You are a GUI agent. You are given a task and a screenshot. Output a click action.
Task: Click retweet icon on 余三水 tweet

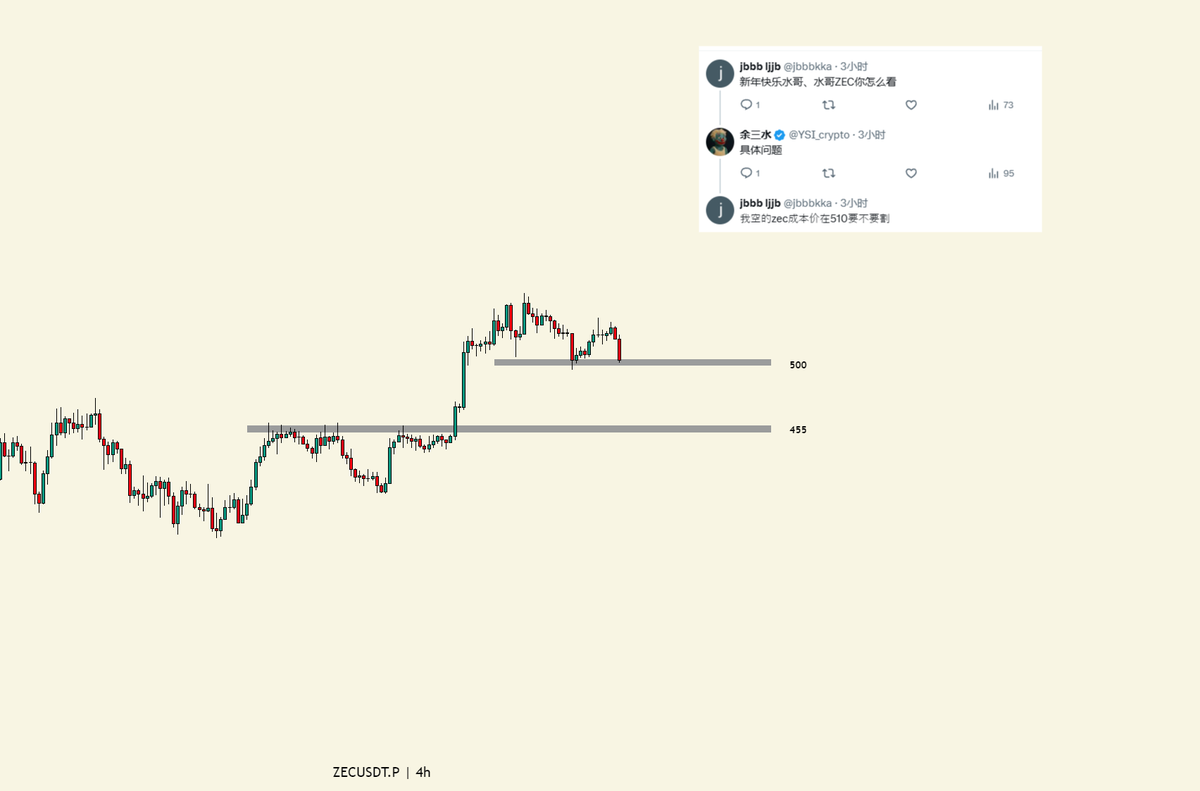coord(828,173)
